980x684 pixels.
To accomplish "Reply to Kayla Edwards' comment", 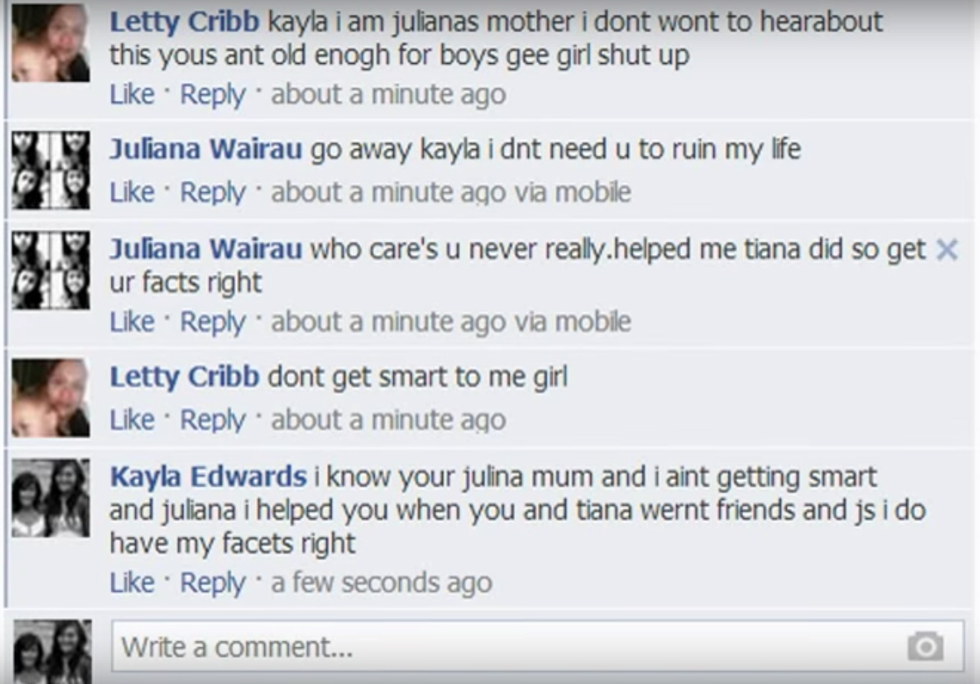I will pos(212,583).
